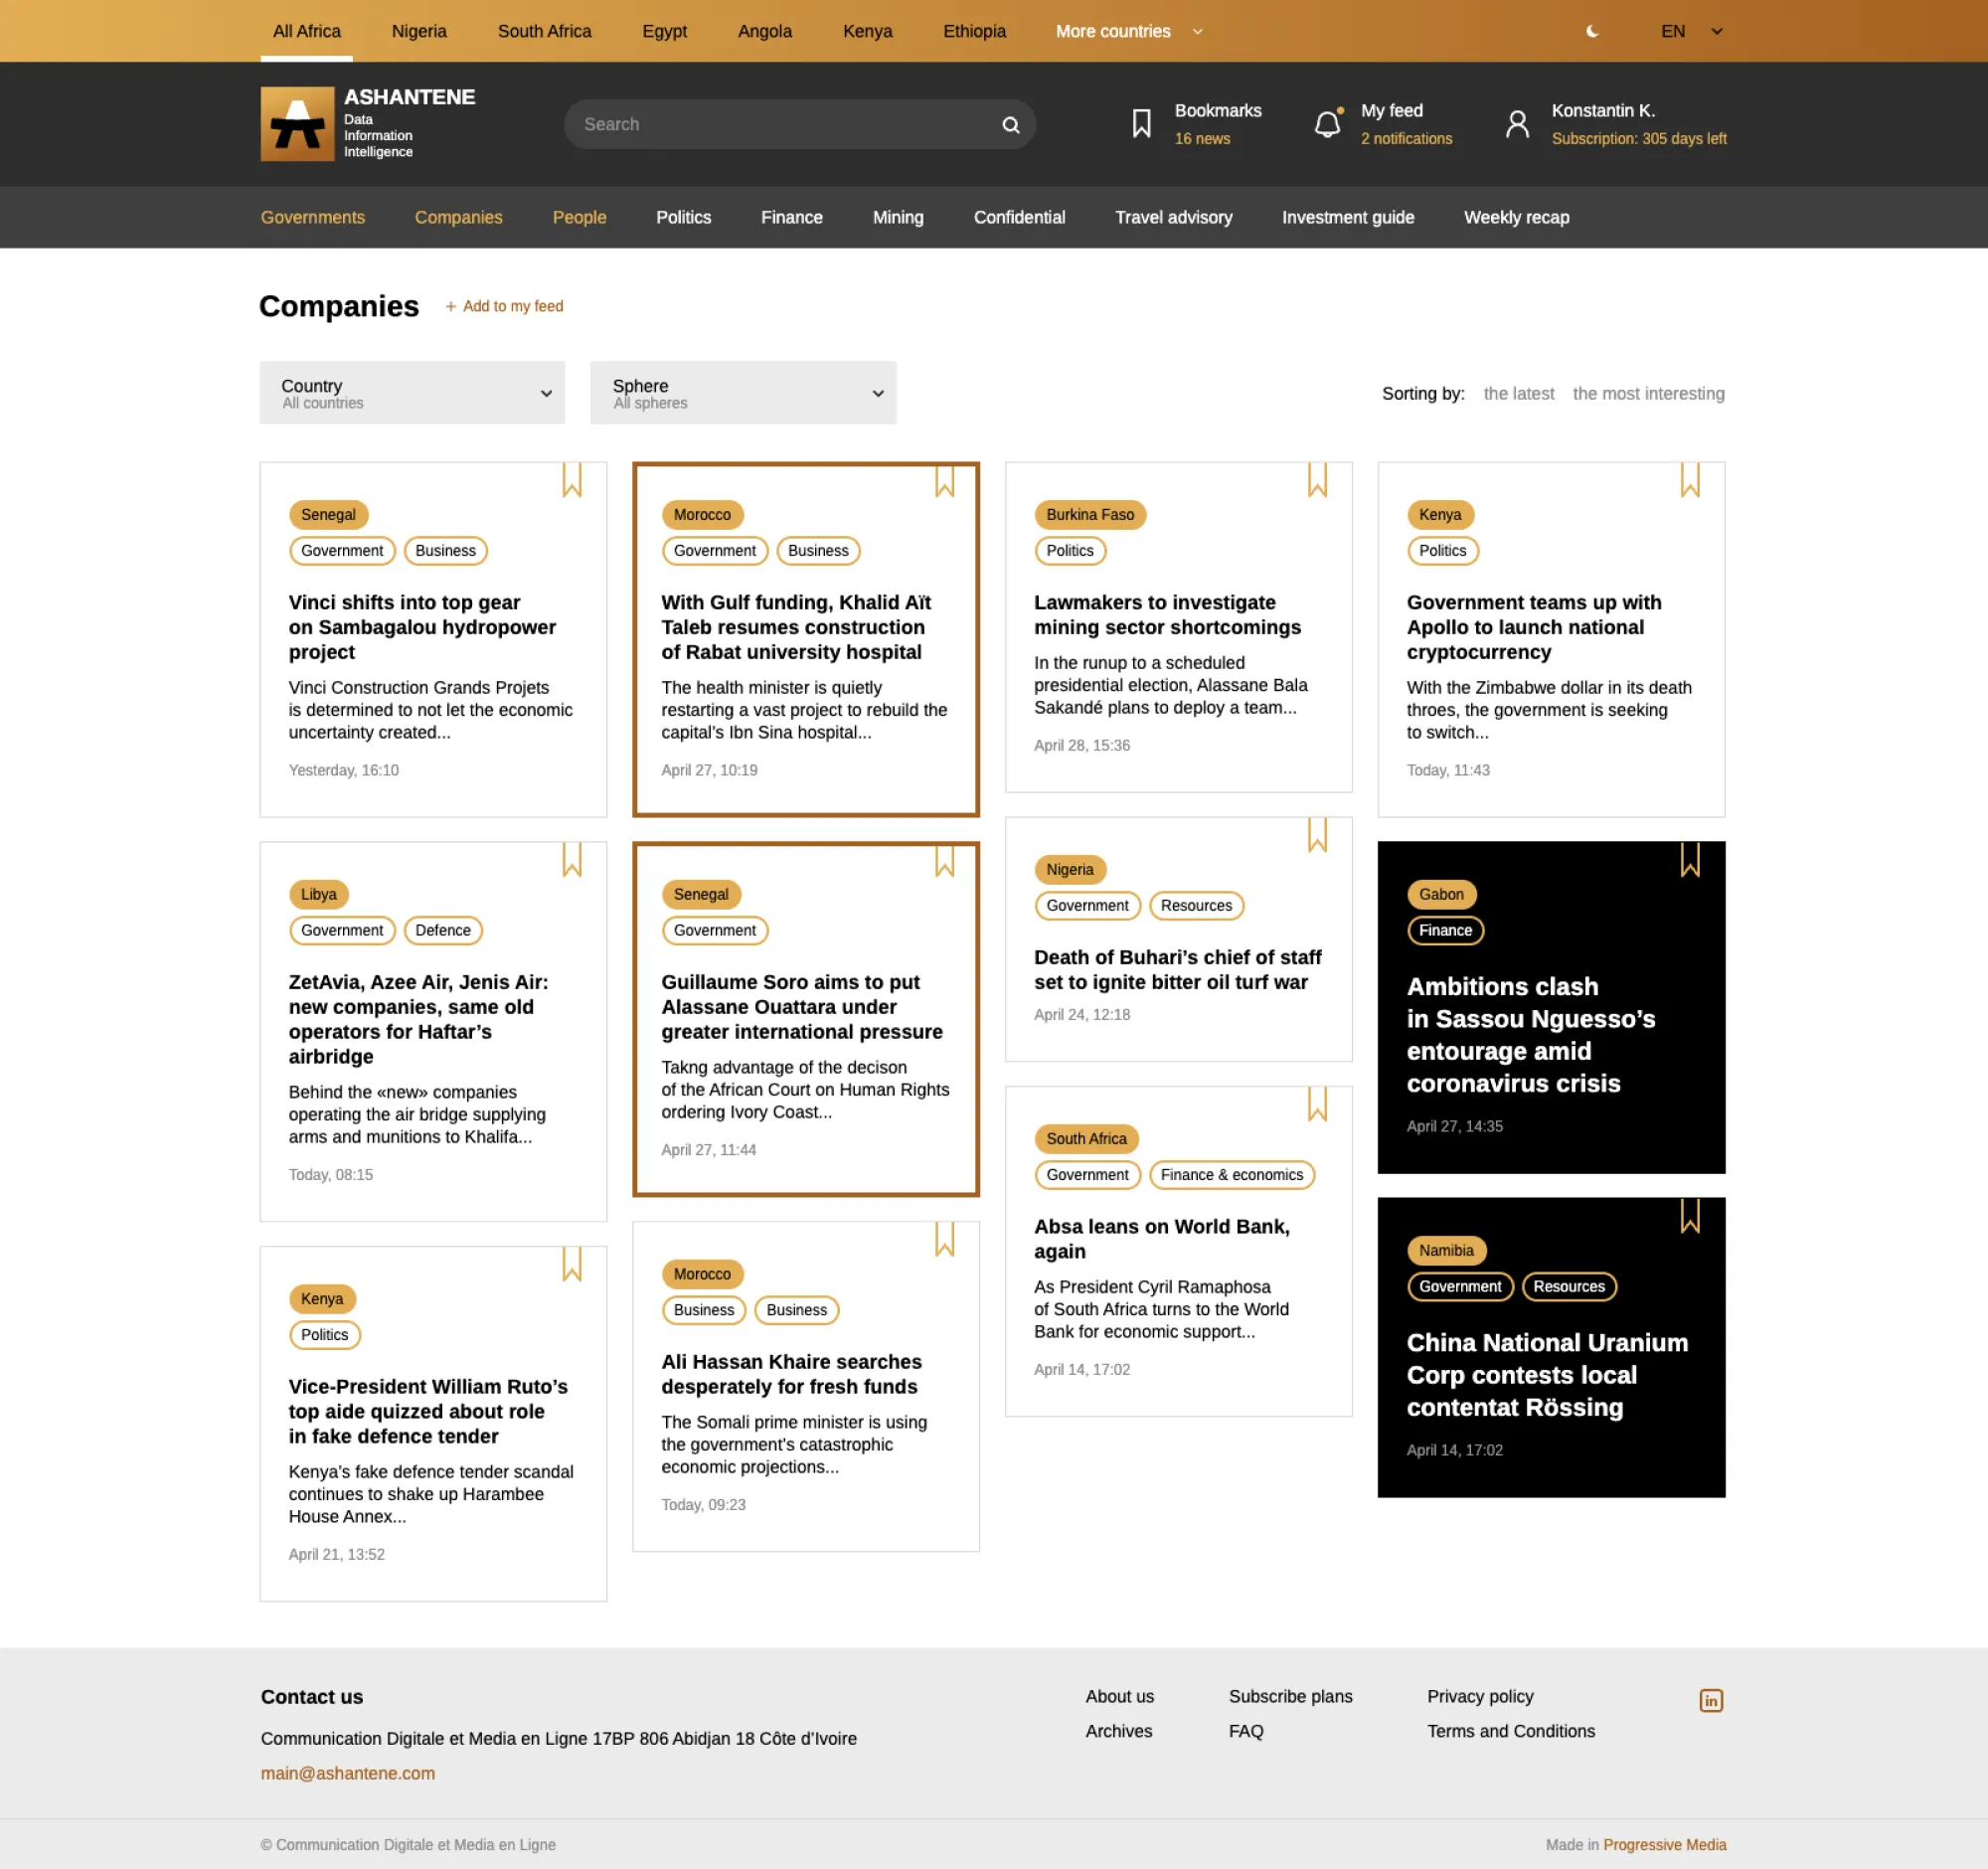Bookmark the ZetAvia Haftar airbridge article
Screen dimensions: 1988x1869
tap(572, 860)
